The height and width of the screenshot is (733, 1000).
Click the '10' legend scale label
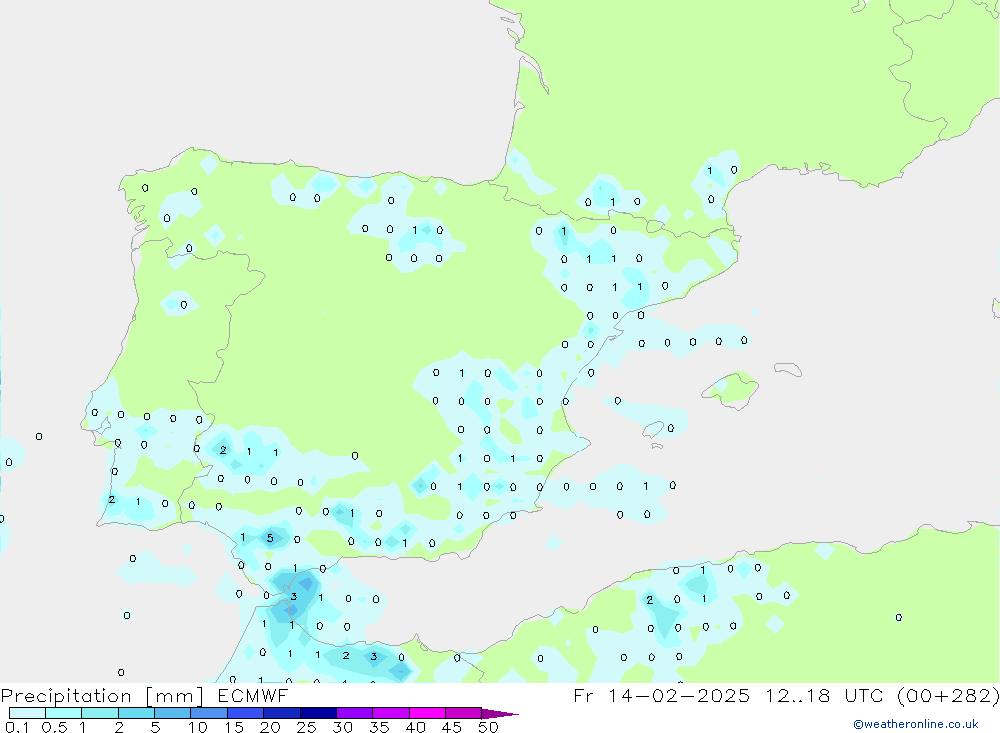click(198, 727)
